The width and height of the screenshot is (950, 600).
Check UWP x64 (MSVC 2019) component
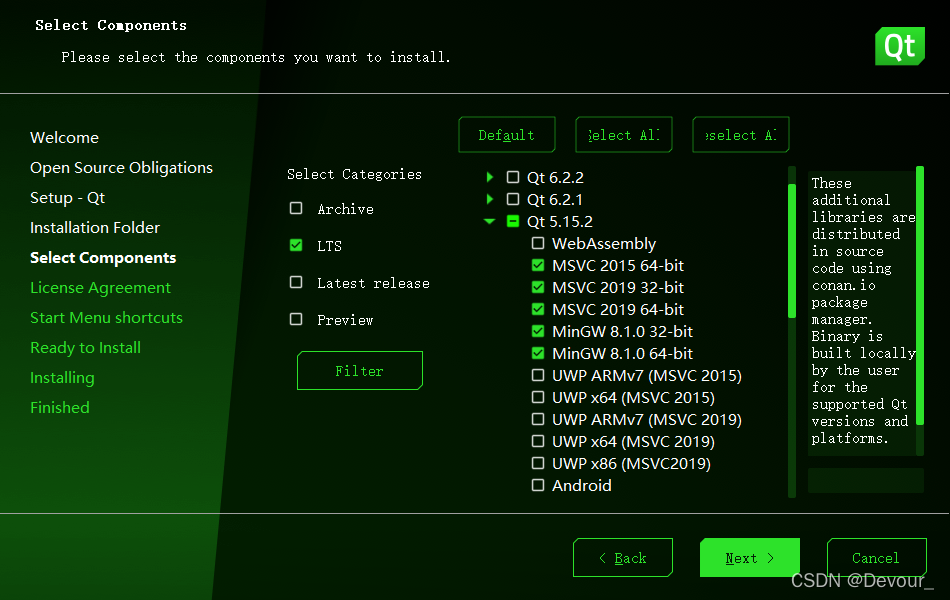pyautogui.click(x=537, y=441)
